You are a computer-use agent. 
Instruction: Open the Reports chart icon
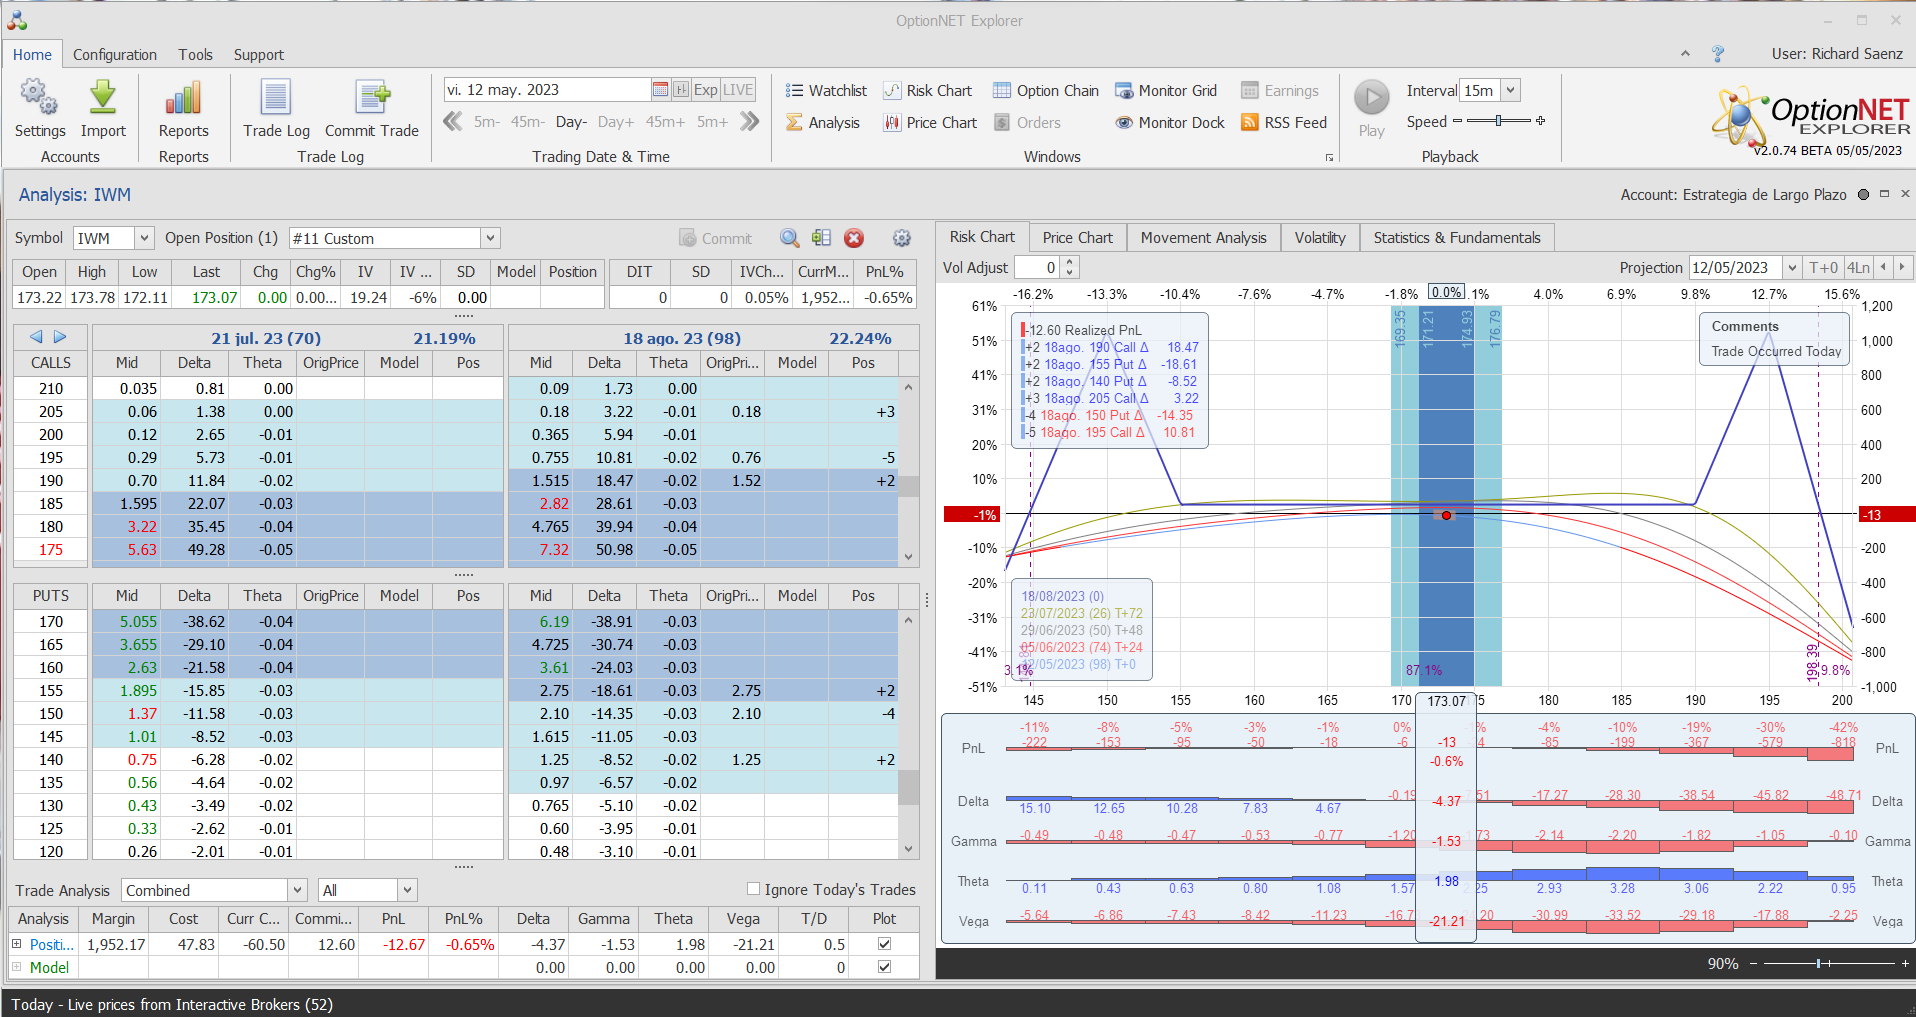183,99
